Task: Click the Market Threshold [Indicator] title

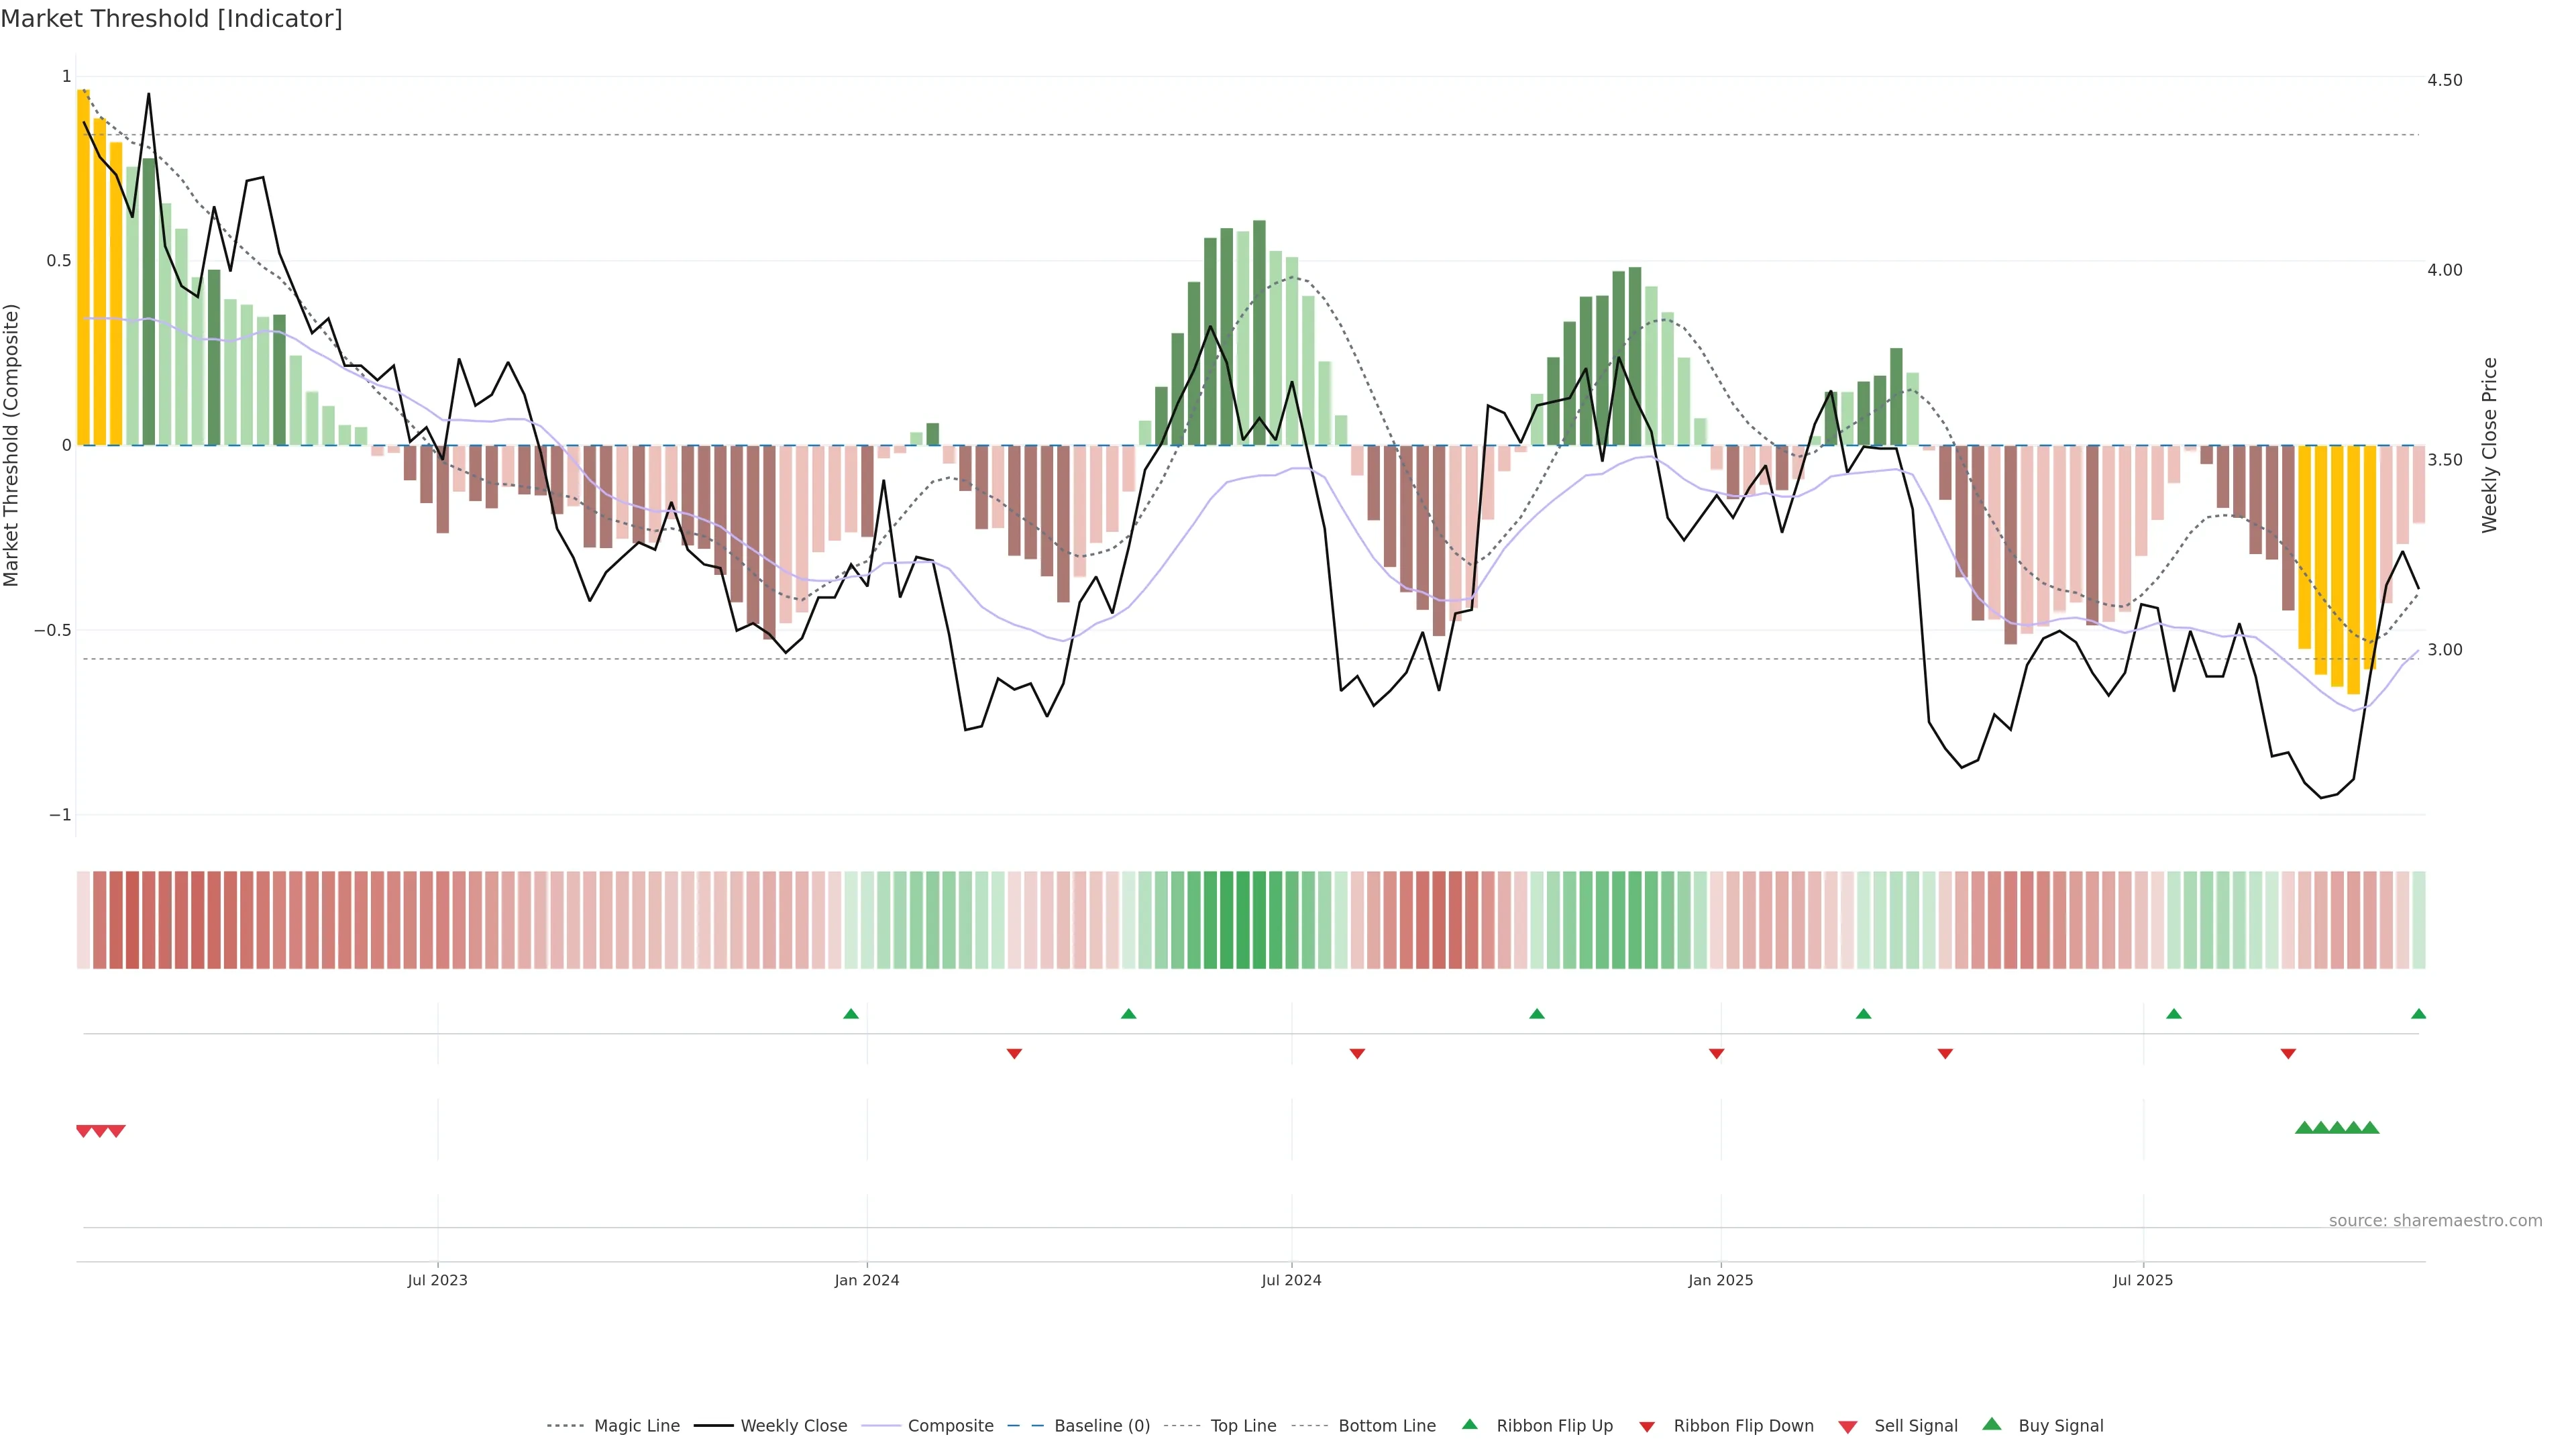Action: point(172,19)
